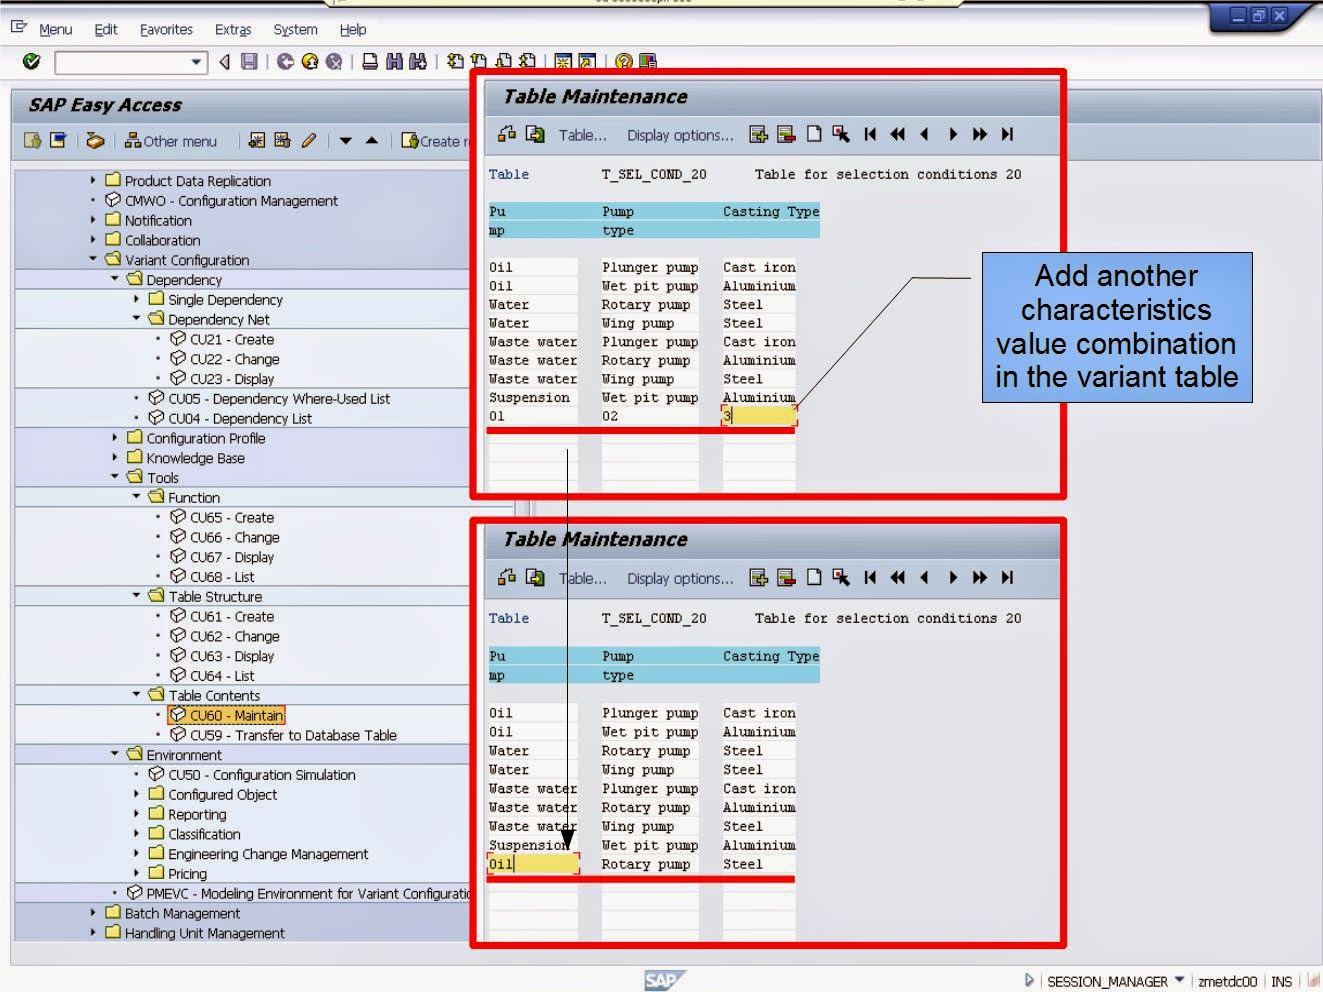Click the Save icon in the toolbar

tap(250, 62)
